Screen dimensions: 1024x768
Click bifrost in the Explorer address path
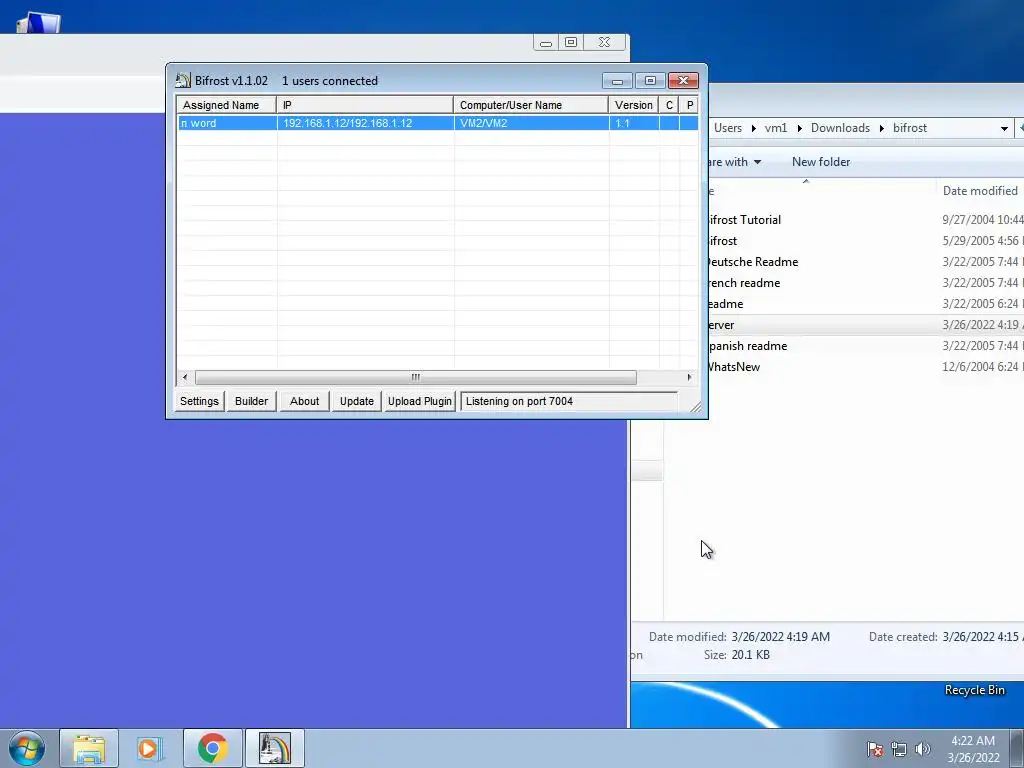910,128
